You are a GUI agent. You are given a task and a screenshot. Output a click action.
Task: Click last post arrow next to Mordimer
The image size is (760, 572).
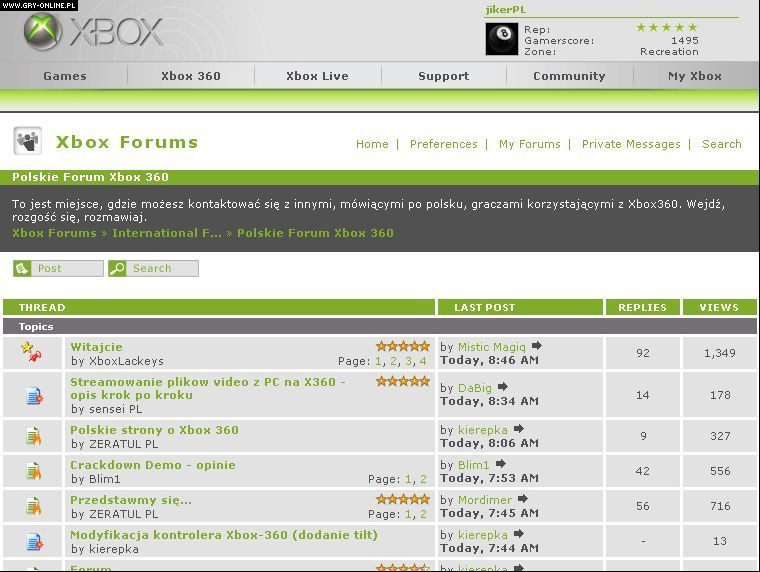(523, 499)
